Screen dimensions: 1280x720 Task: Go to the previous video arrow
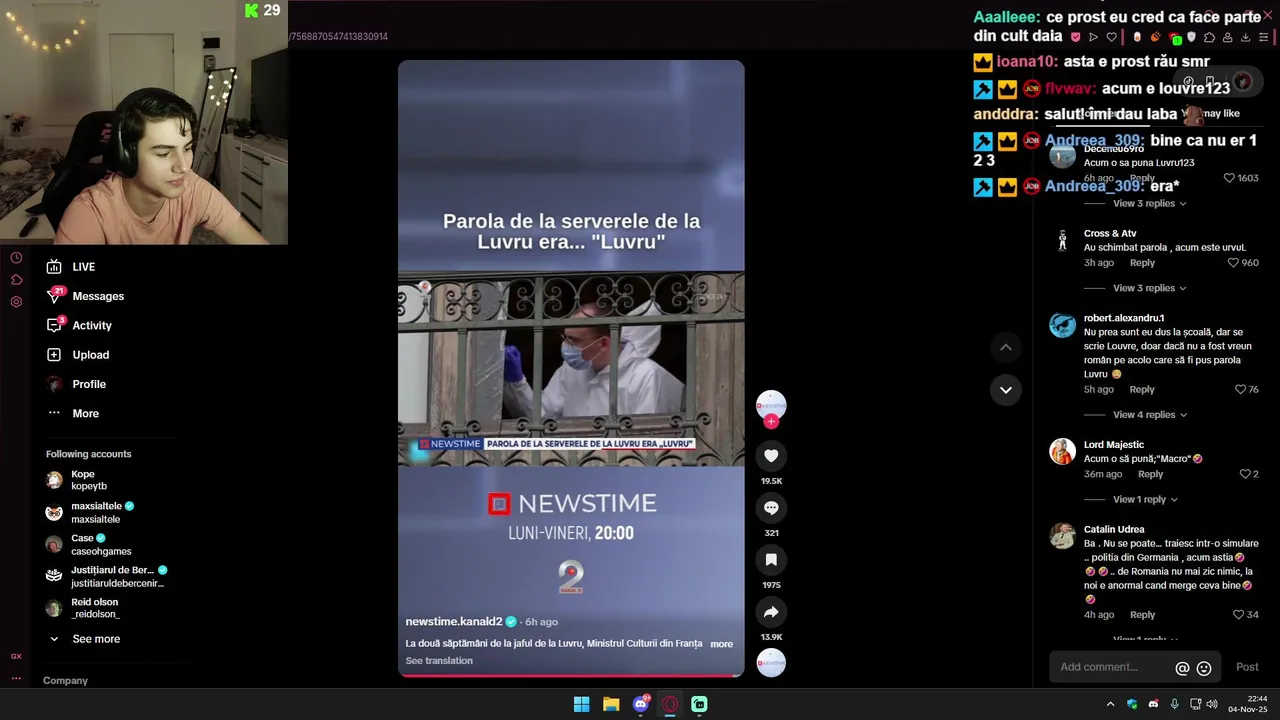pos(1006,347)
